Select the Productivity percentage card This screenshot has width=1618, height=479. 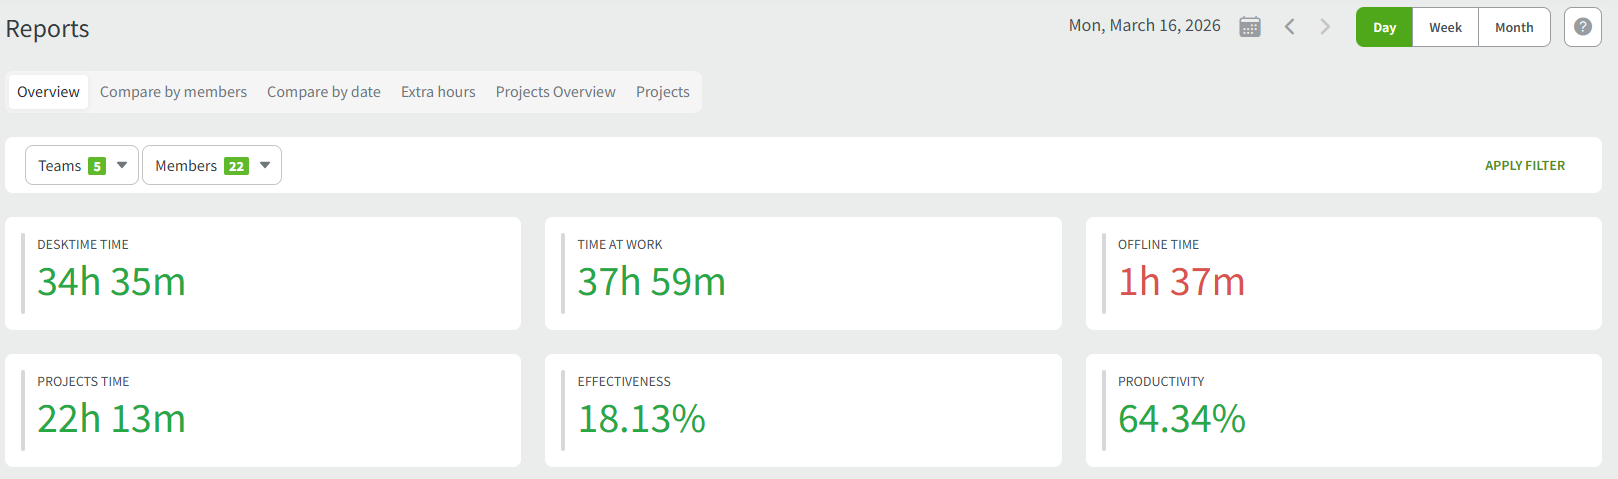tap(1343, 410)
